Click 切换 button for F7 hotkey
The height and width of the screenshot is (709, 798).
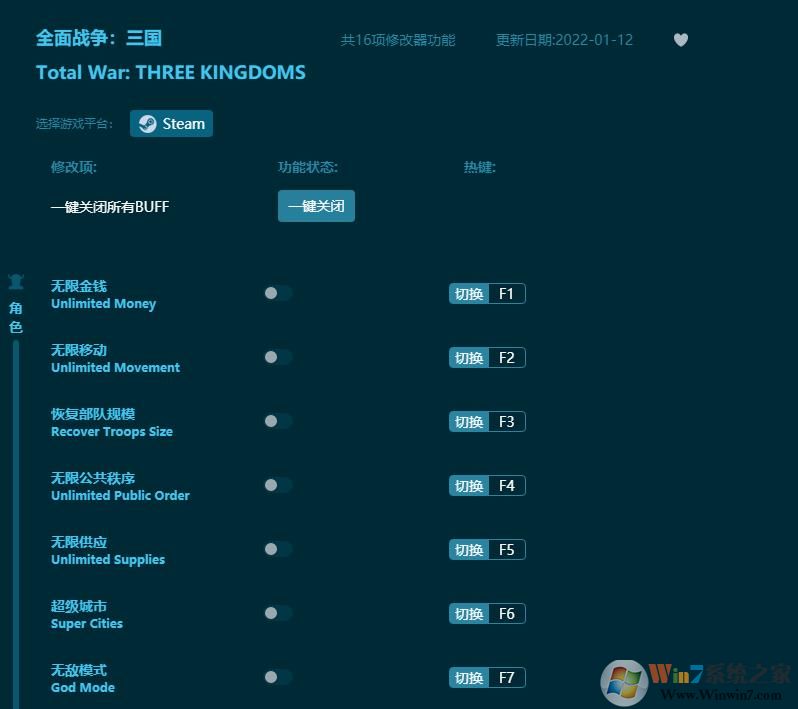pos(469,678)
